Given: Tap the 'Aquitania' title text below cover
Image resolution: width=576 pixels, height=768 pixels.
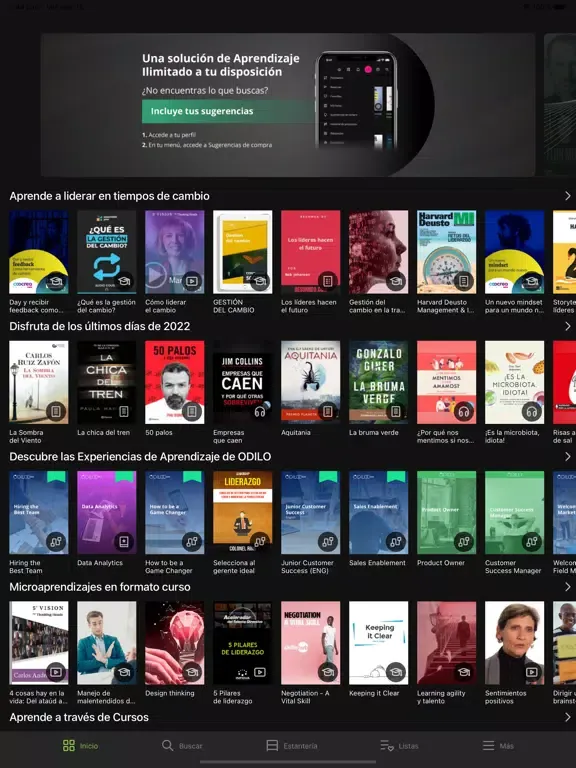Looking at the screenshot, I should (295, 432).
